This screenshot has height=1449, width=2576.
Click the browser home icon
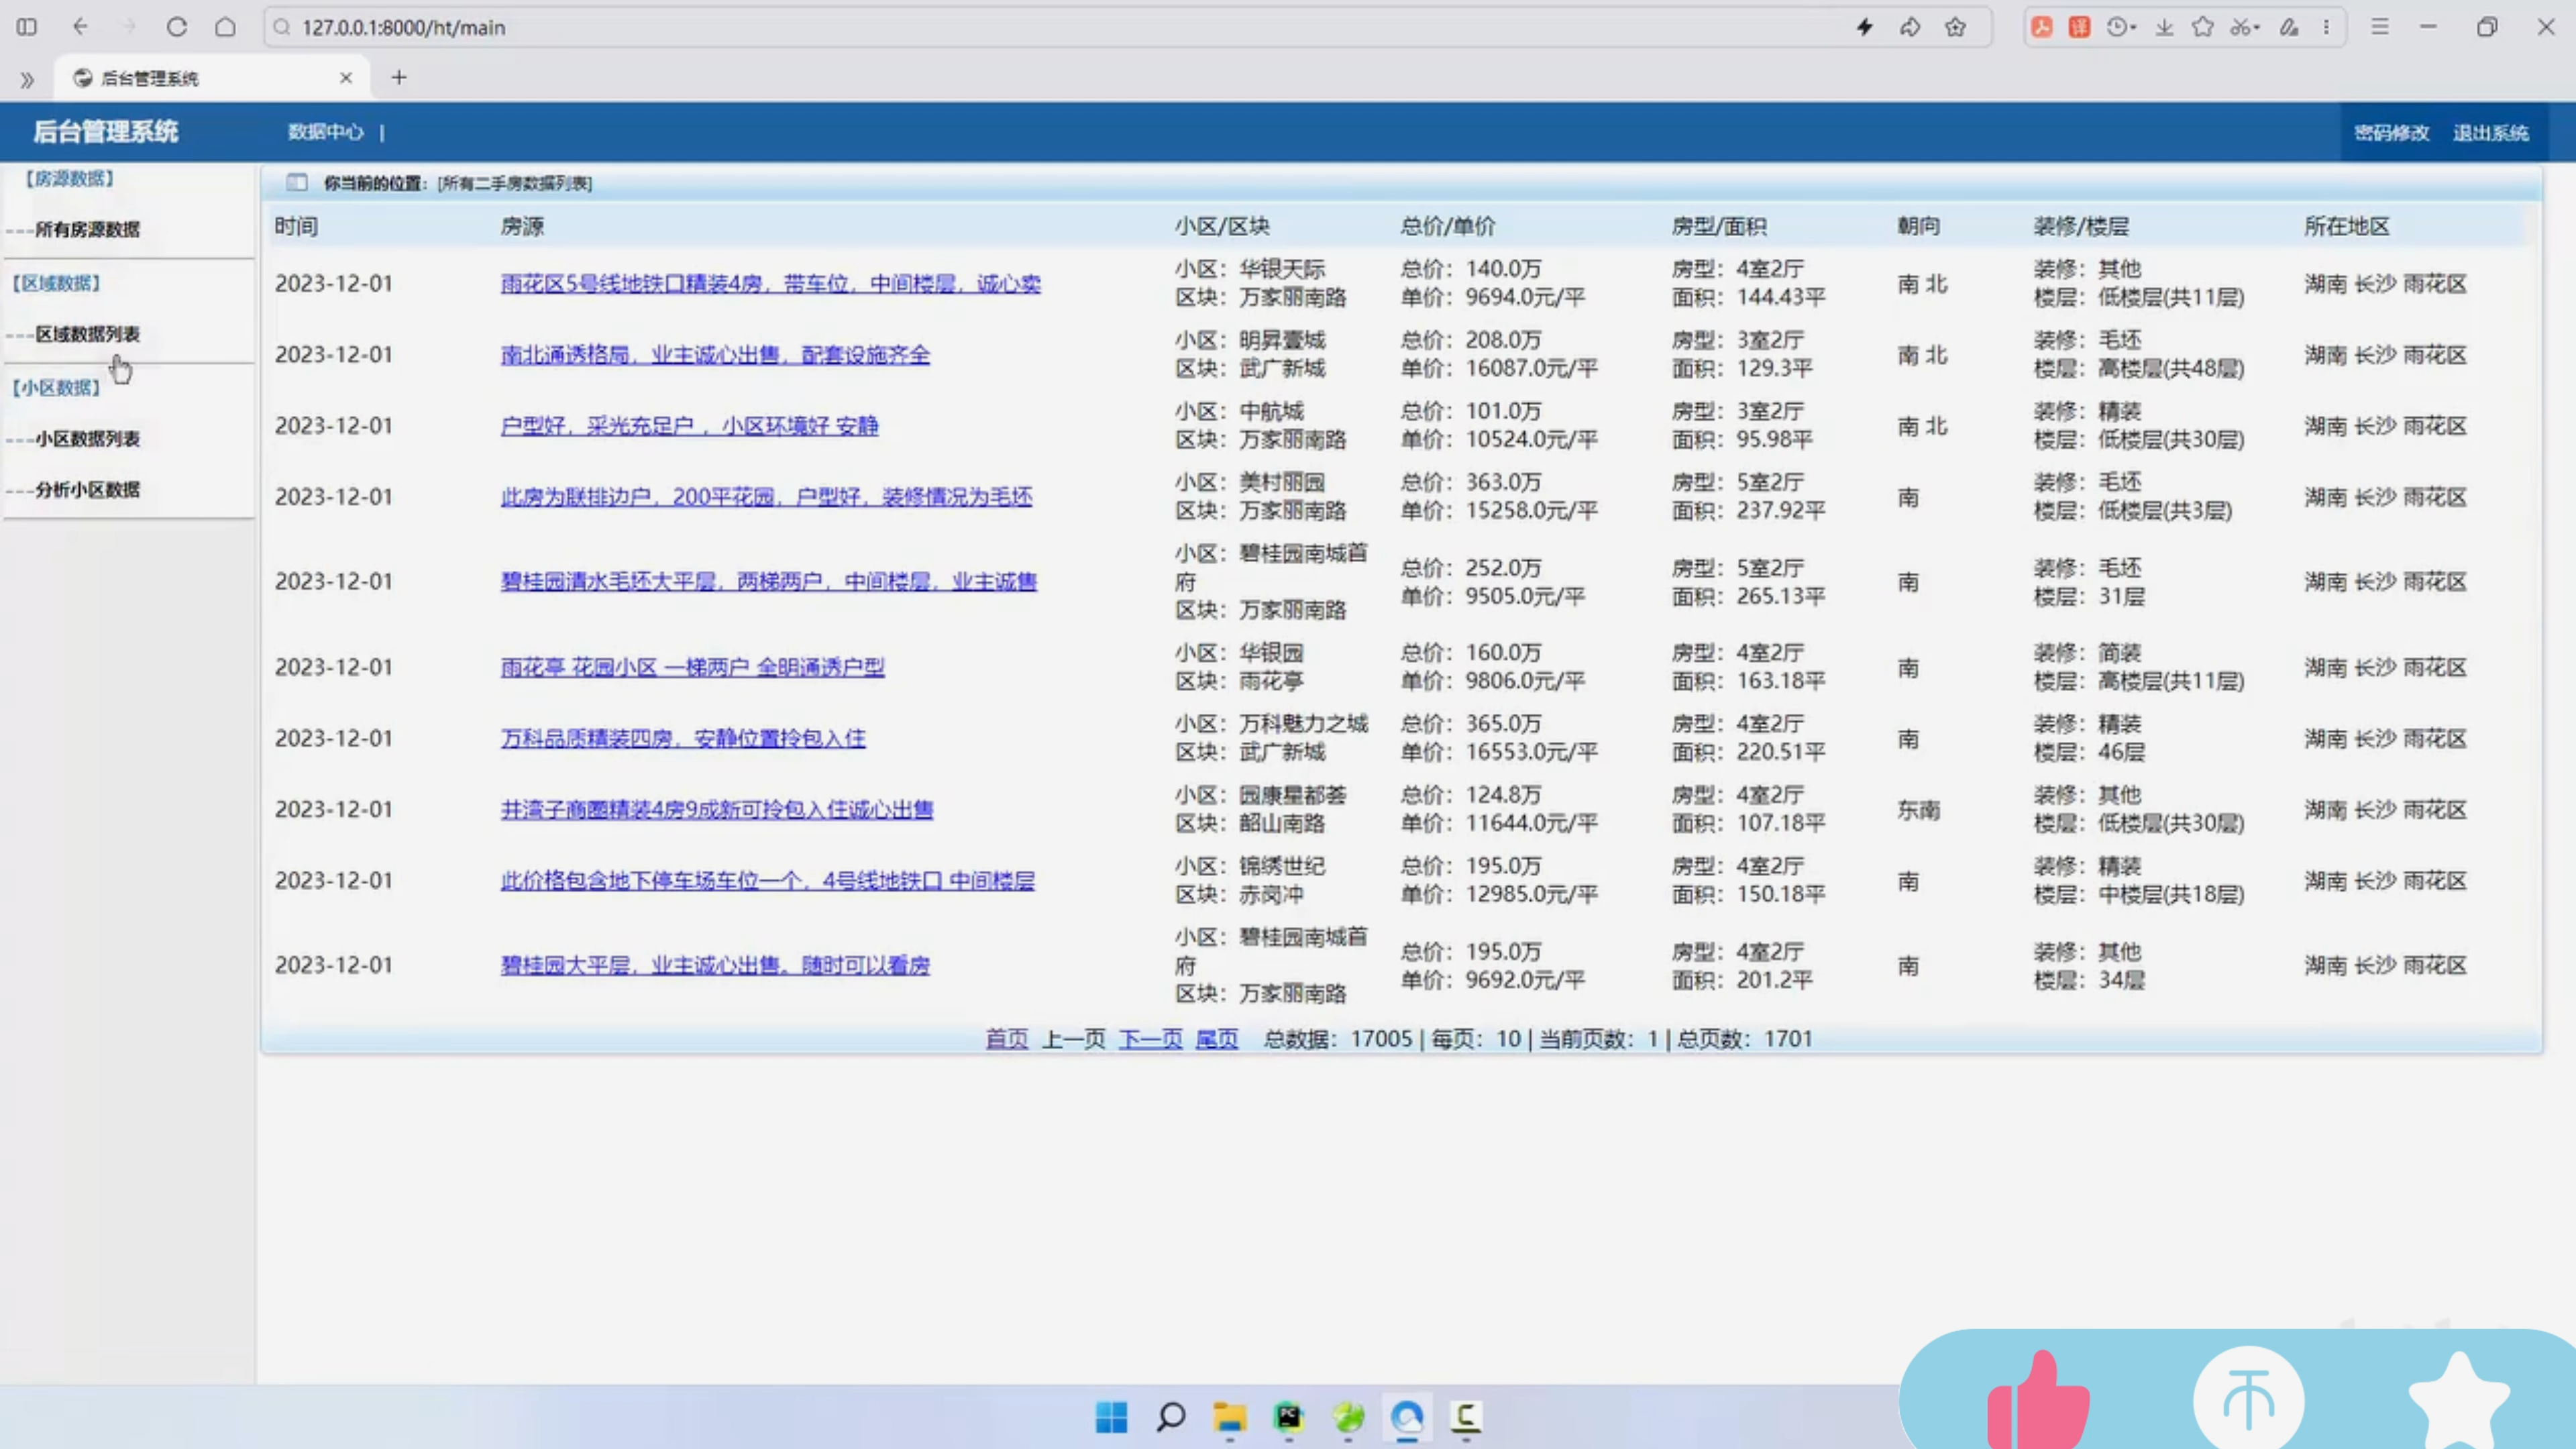(226, 27)
